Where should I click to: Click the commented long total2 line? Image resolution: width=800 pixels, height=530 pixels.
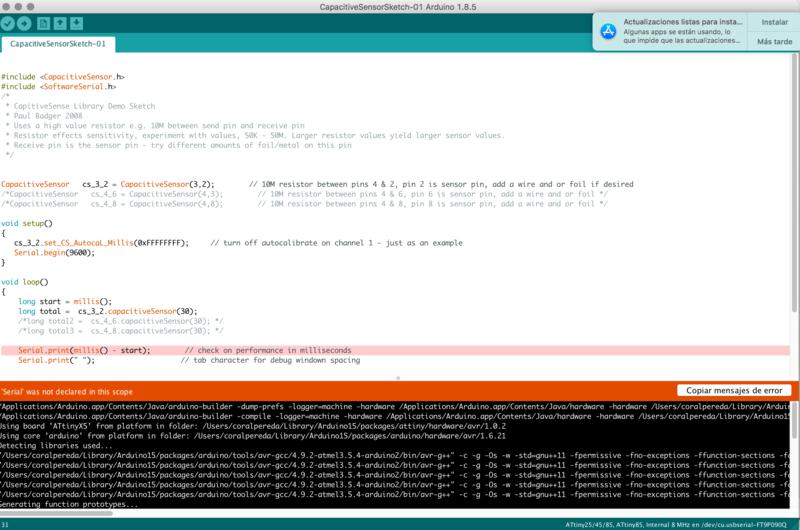(120, 321)
